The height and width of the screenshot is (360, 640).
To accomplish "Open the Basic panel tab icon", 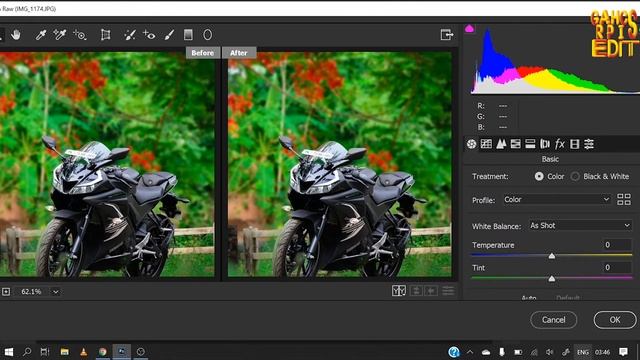I will point(471,144).
